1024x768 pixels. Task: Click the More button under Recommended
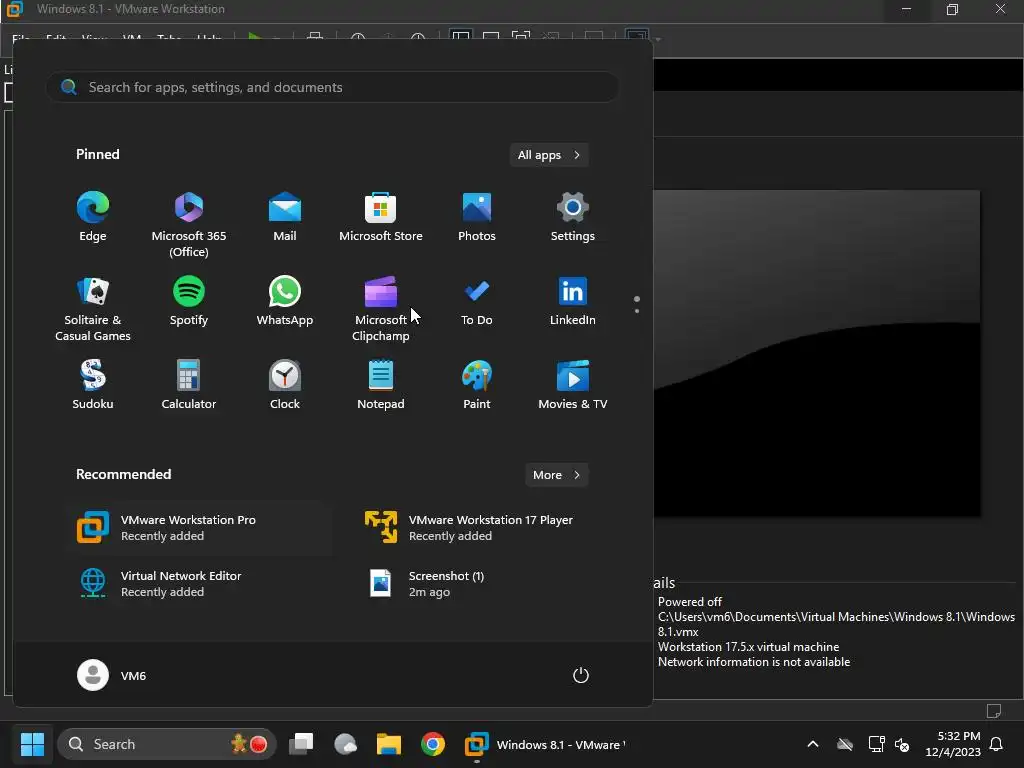coord(556,475)
